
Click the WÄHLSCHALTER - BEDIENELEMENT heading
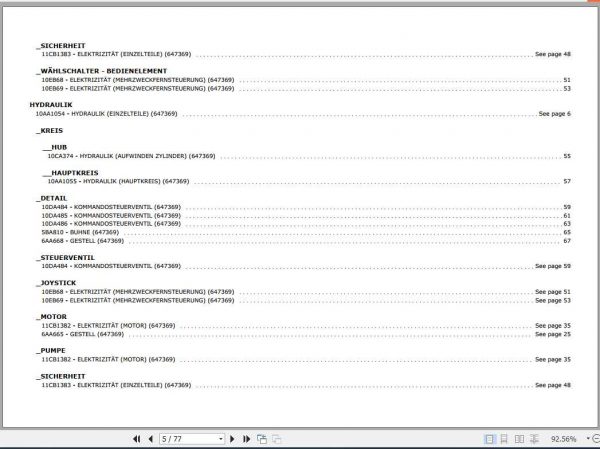click(x=102, y=71)
